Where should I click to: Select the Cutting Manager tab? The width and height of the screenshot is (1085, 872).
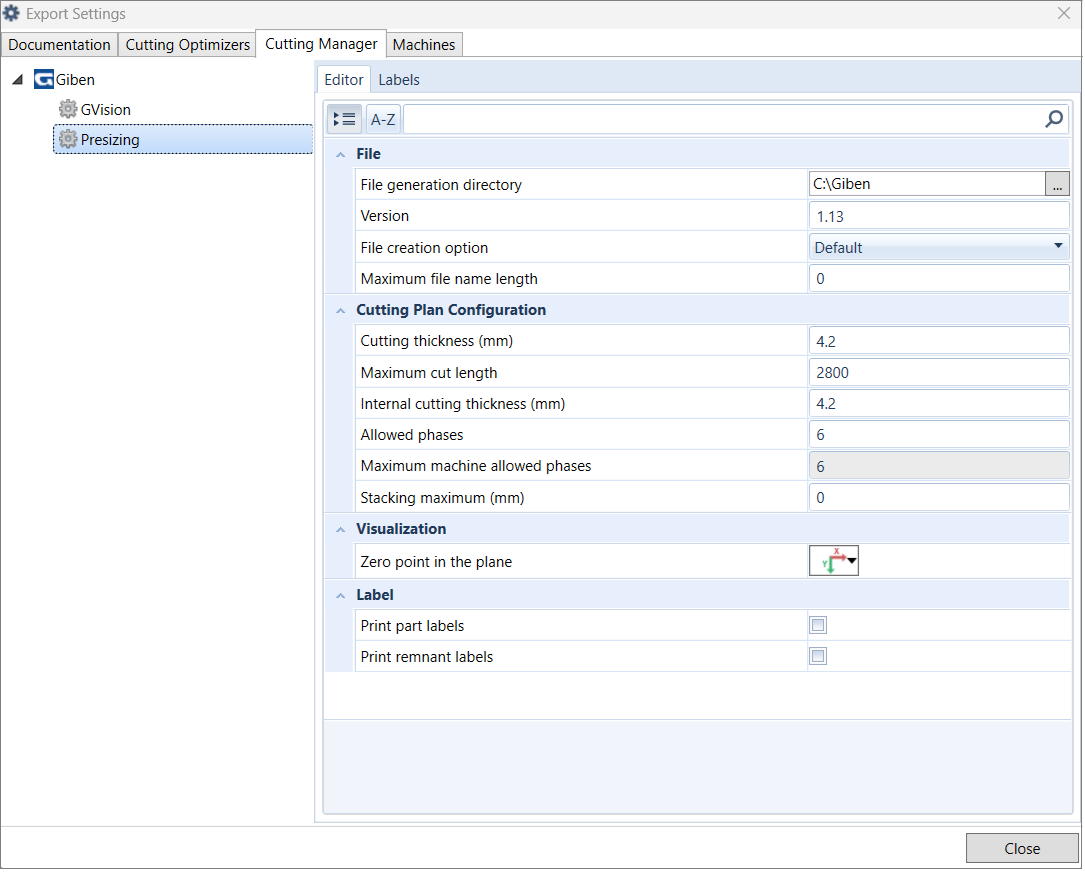coord(321,44)
